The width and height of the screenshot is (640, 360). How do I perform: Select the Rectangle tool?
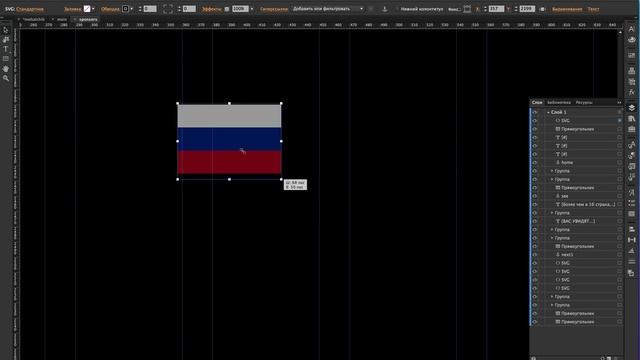(x=6, y=59)
